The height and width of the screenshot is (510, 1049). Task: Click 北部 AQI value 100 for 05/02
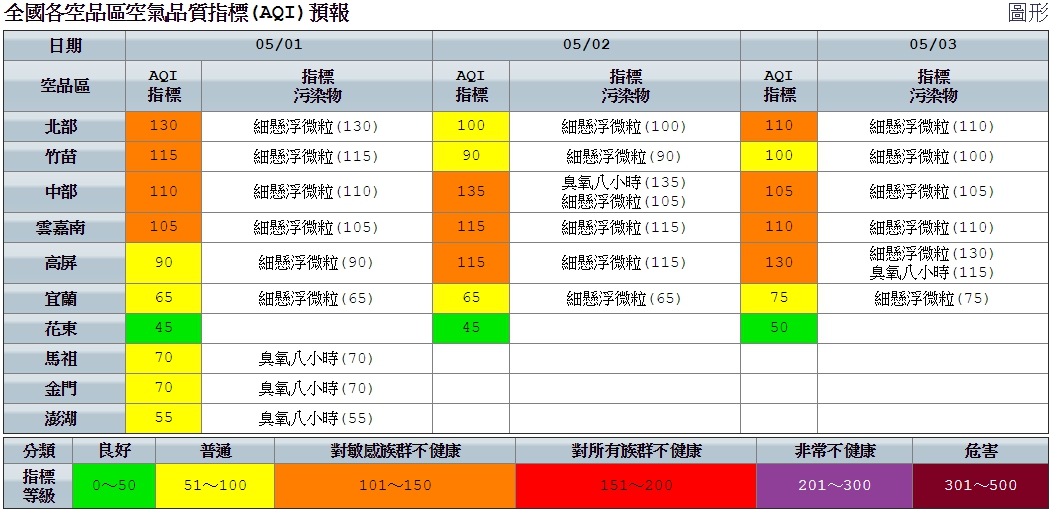(x=471, y=126)
